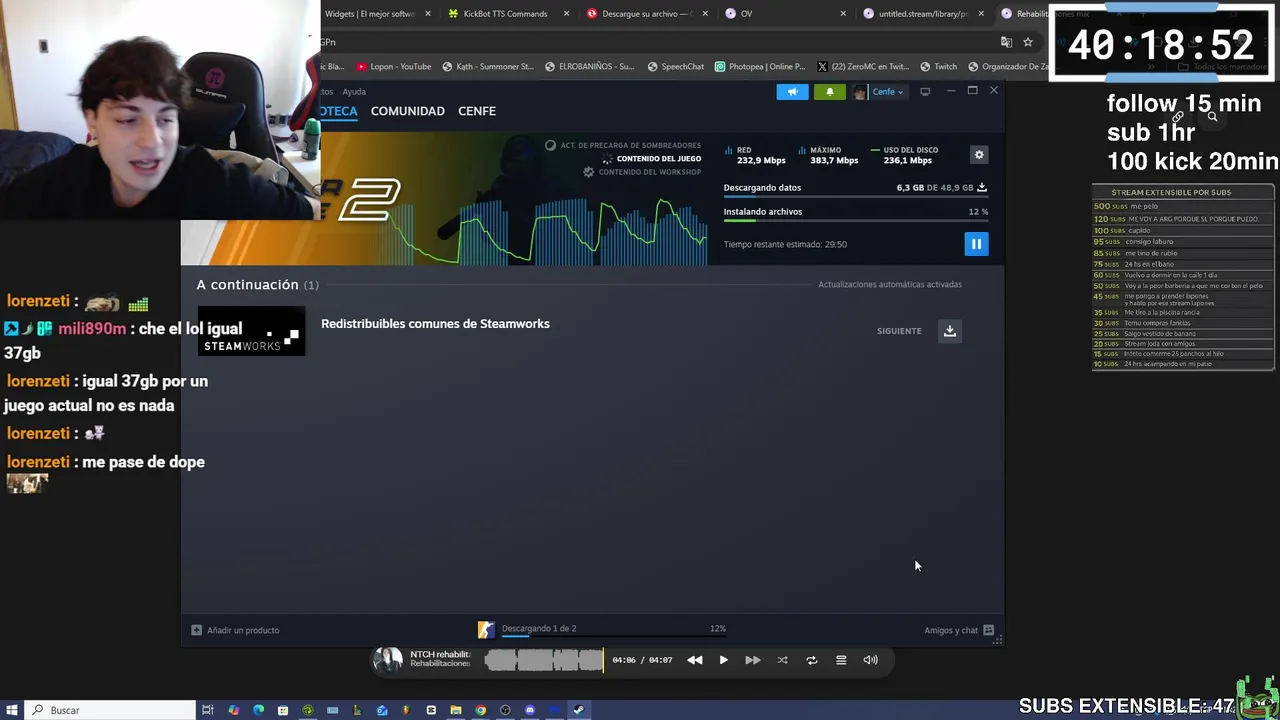Click the Cenfe profile avatar in Steam
Image resolution: width=1280 pixels, height=720 pixels.
click(x=859, y=92)
